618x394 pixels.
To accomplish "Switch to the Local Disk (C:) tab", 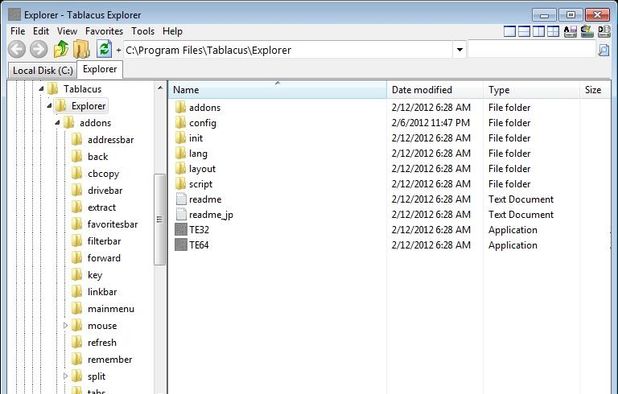I will [43, 71].
